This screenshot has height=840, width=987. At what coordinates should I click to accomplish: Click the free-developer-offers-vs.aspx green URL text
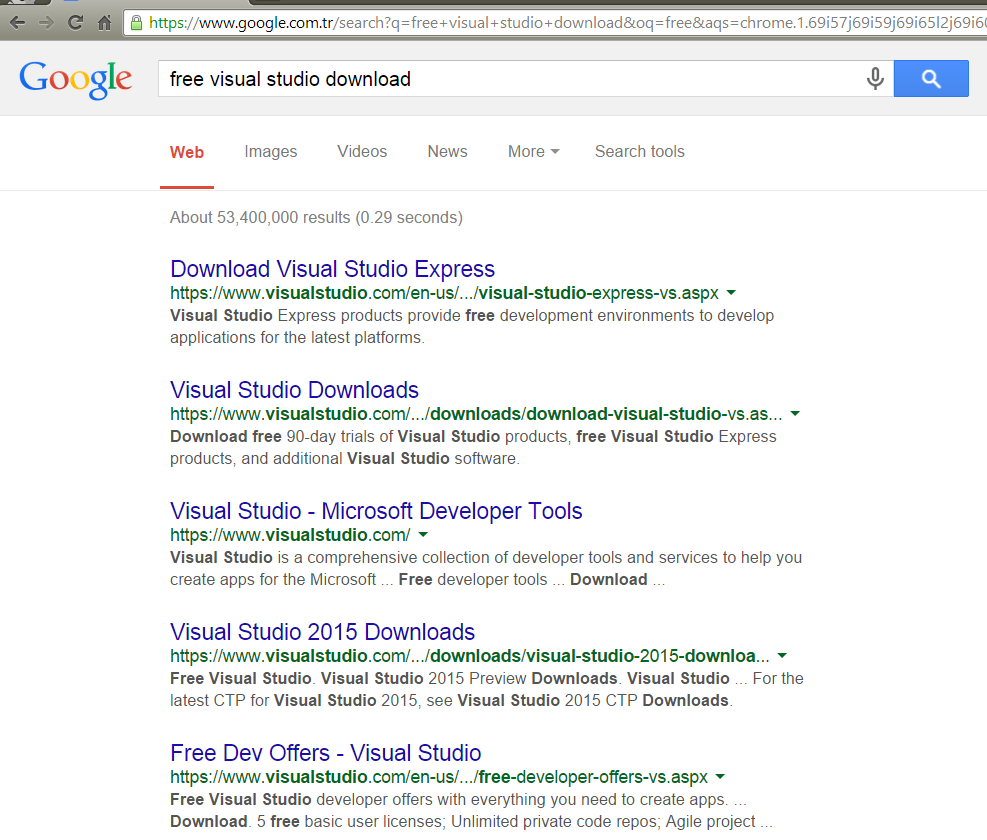[439, 776]
